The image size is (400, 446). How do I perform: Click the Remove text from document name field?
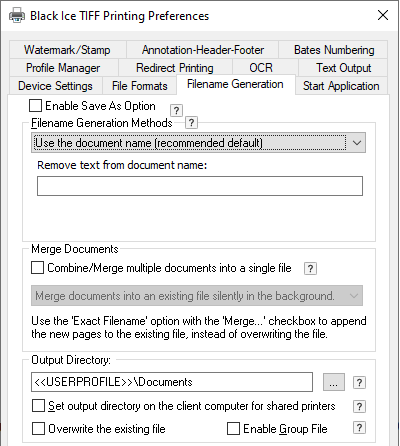[x=200, y=186]
